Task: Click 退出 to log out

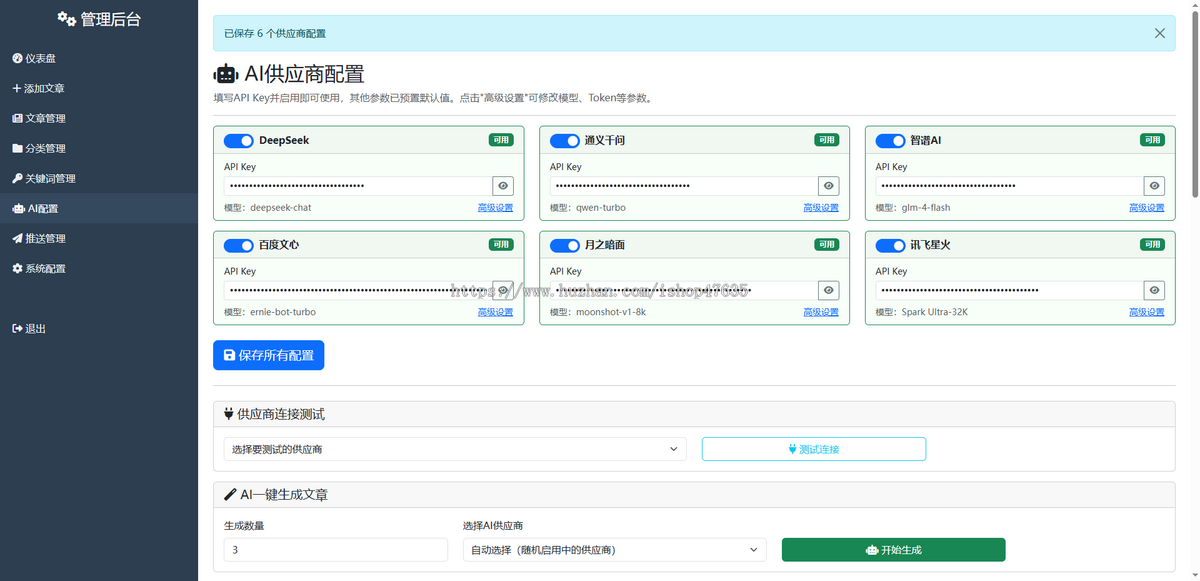Action: coord(99,328)
